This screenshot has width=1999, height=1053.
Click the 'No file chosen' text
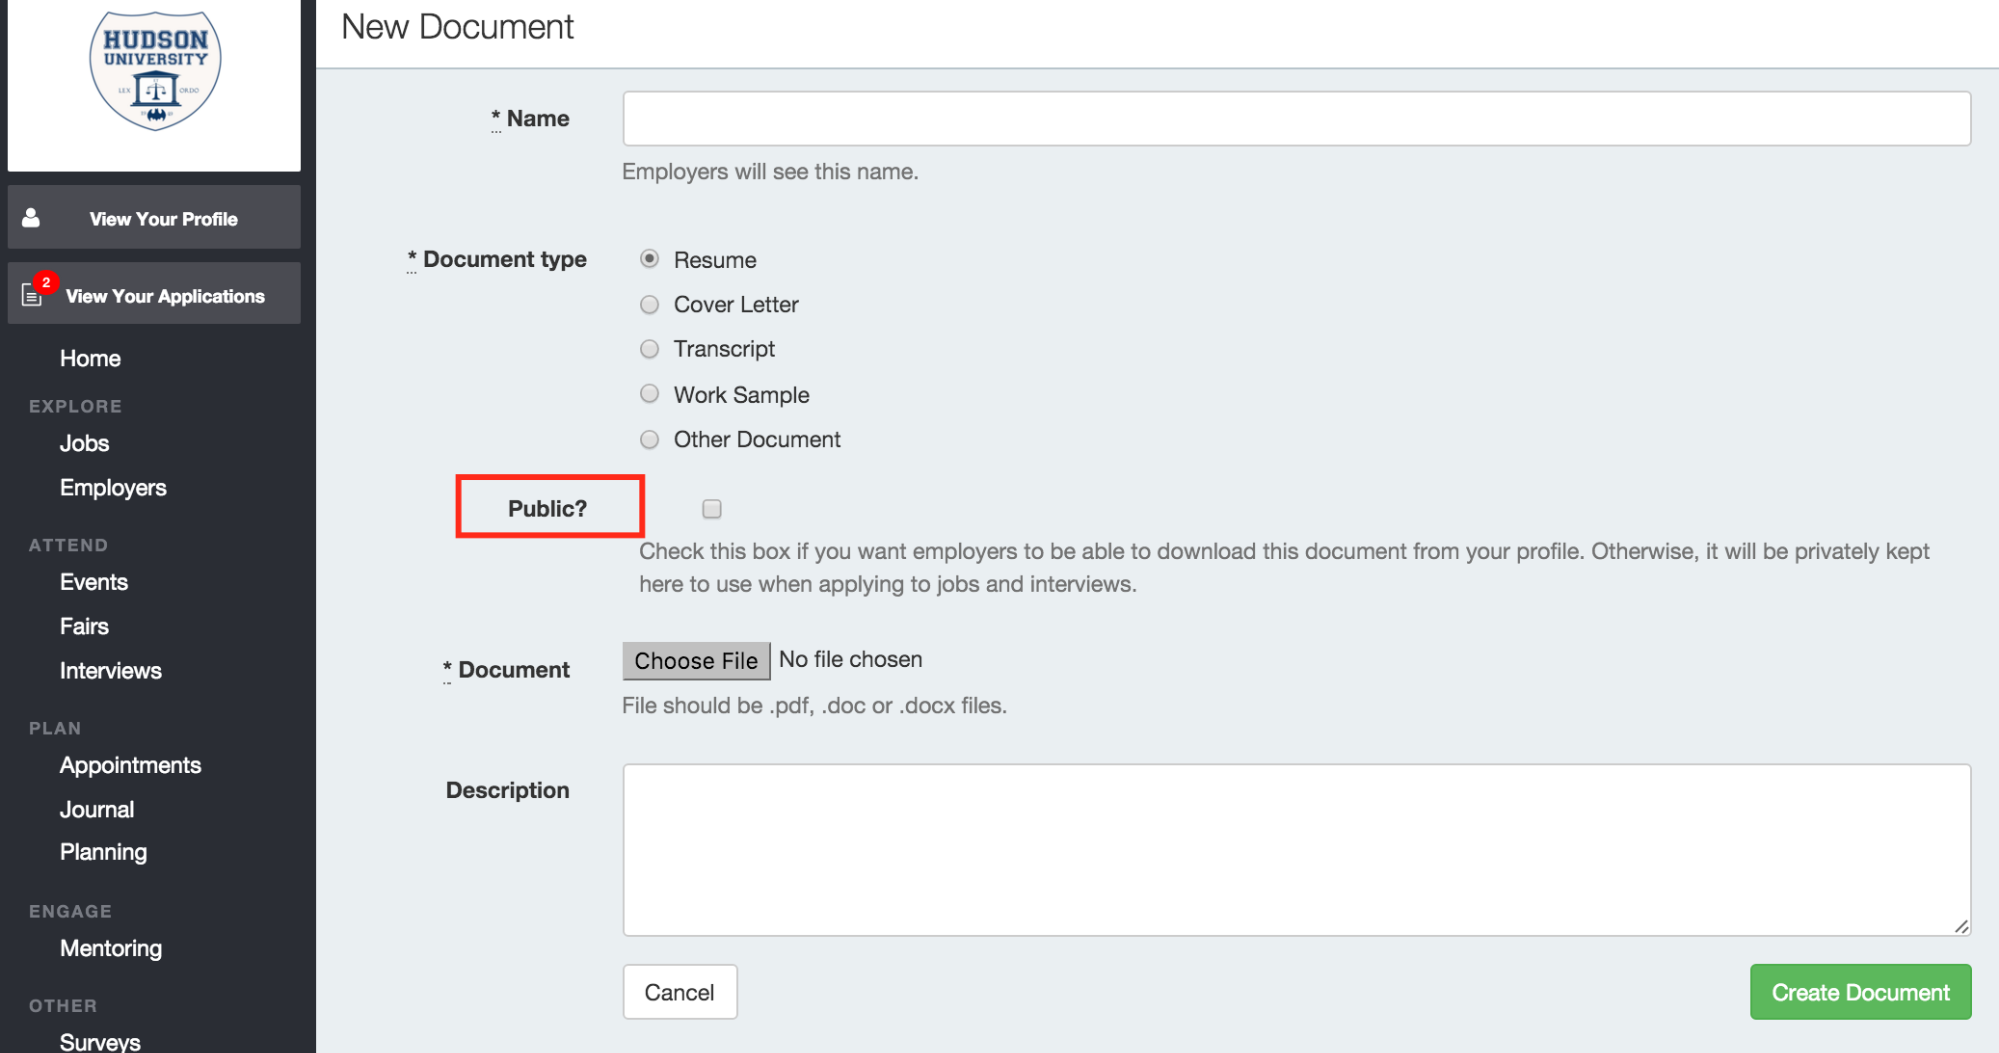(x=851, y=659)
